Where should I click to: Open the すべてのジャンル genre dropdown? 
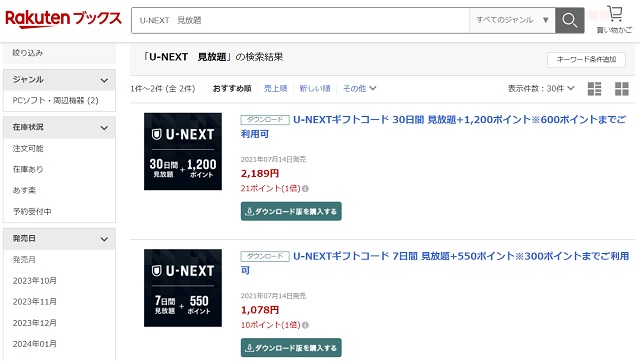click(512, 20)
